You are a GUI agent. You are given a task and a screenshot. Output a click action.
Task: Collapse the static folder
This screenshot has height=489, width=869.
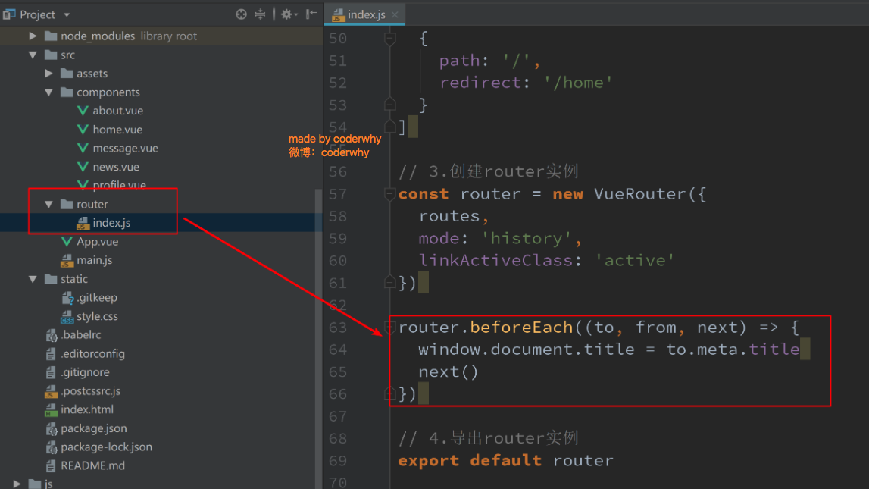33,279
